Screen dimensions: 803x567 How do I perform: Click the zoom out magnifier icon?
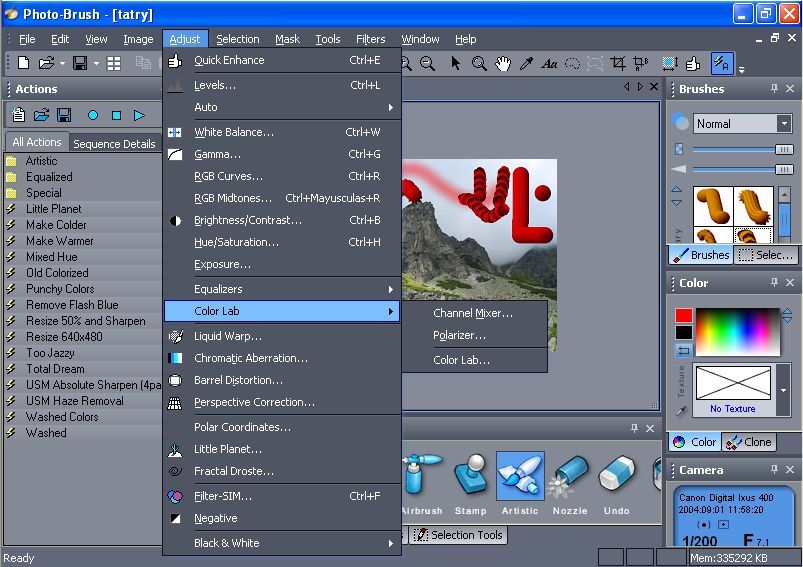click(x=427, y=64)
